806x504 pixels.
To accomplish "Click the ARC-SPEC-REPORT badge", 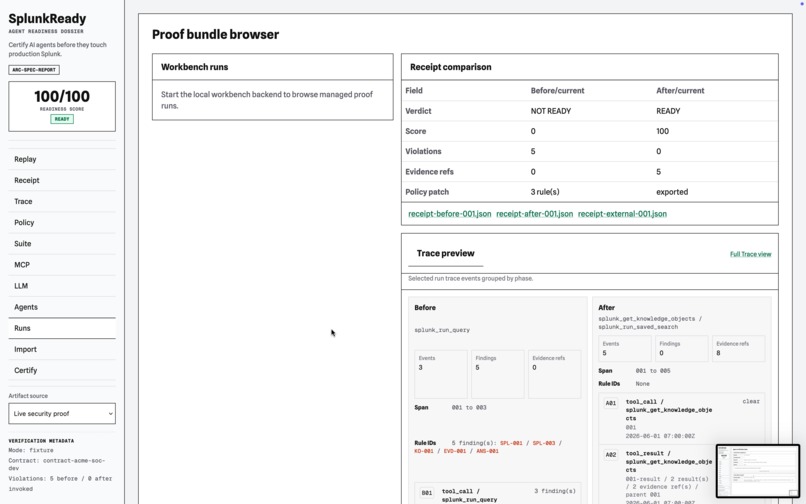I will pos(34,69).
